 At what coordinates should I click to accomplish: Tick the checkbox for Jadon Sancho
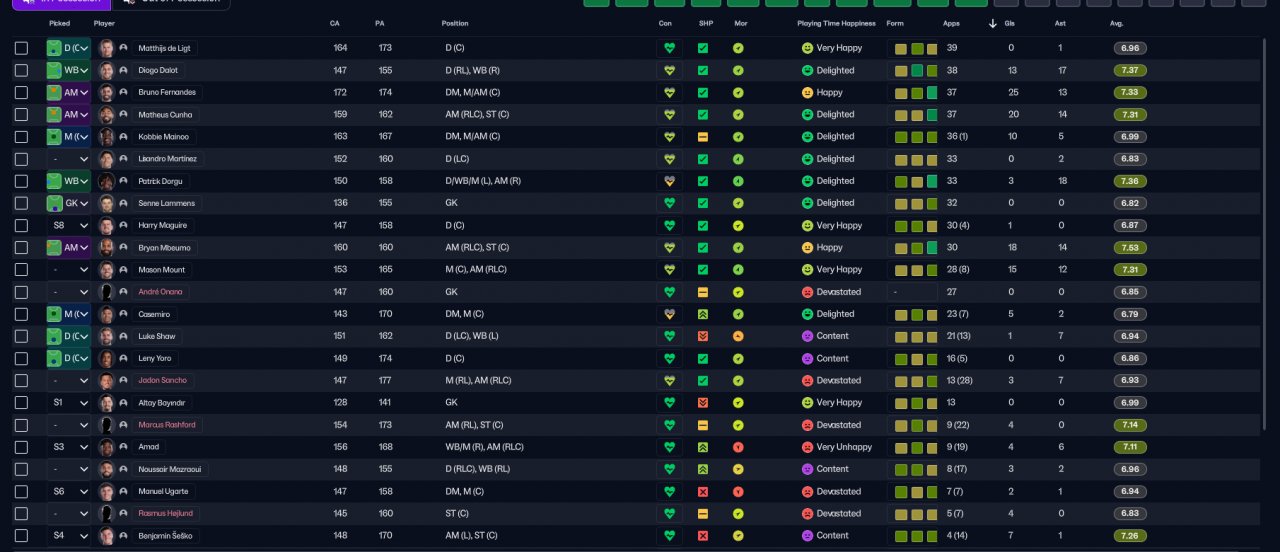click(x=21, y=380)
